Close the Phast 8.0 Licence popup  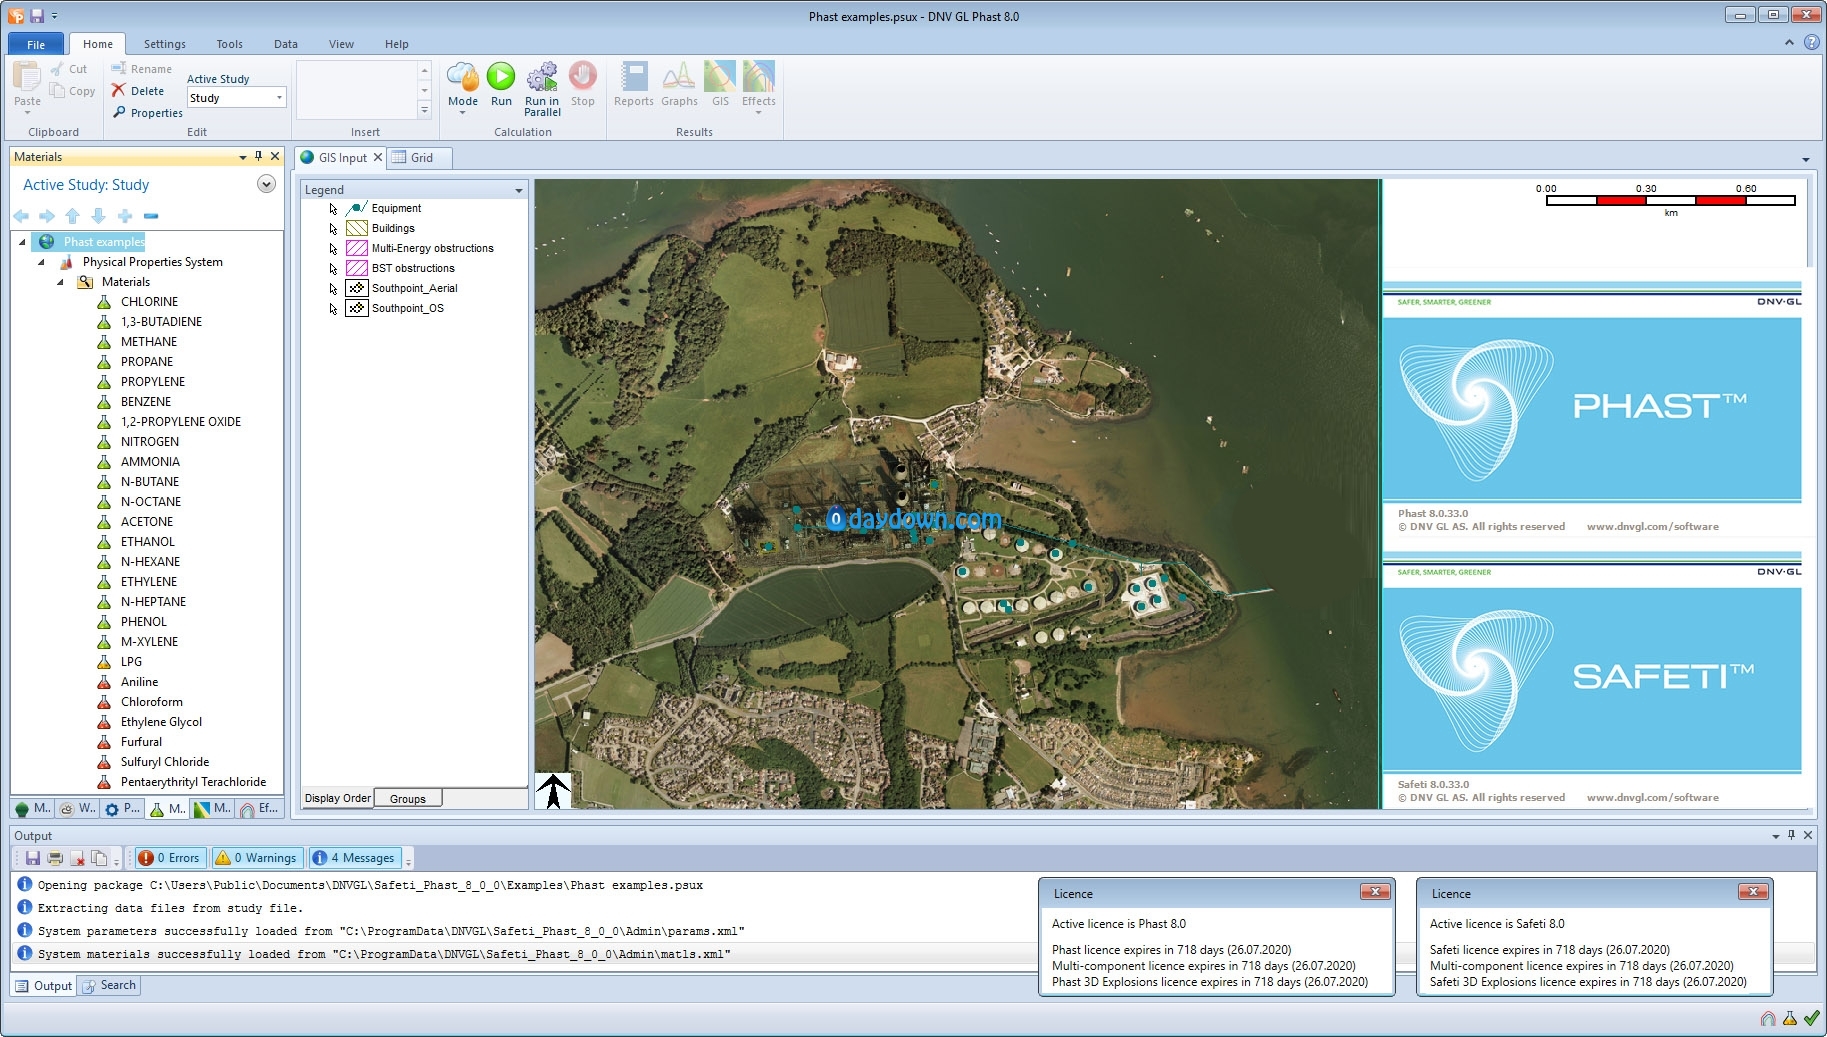click(x=1375, y=892)
